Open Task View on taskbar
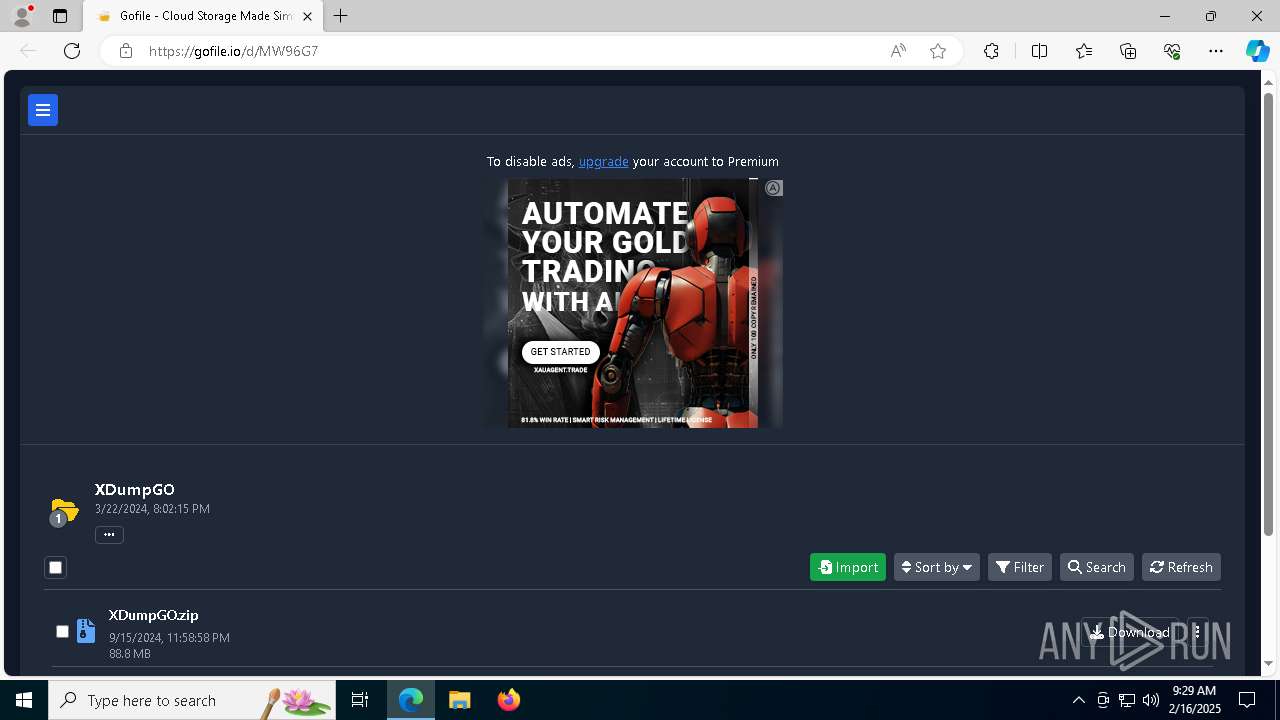Viewport: 1280px width, 720px height. click(360, 700)
